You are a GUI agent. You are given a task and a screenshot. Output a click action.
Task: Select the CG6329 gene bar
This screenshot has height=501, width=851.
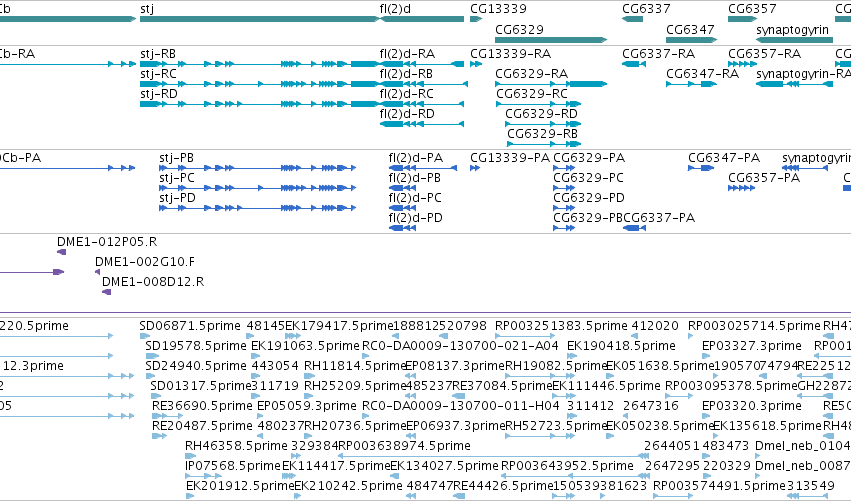[551, 40]
